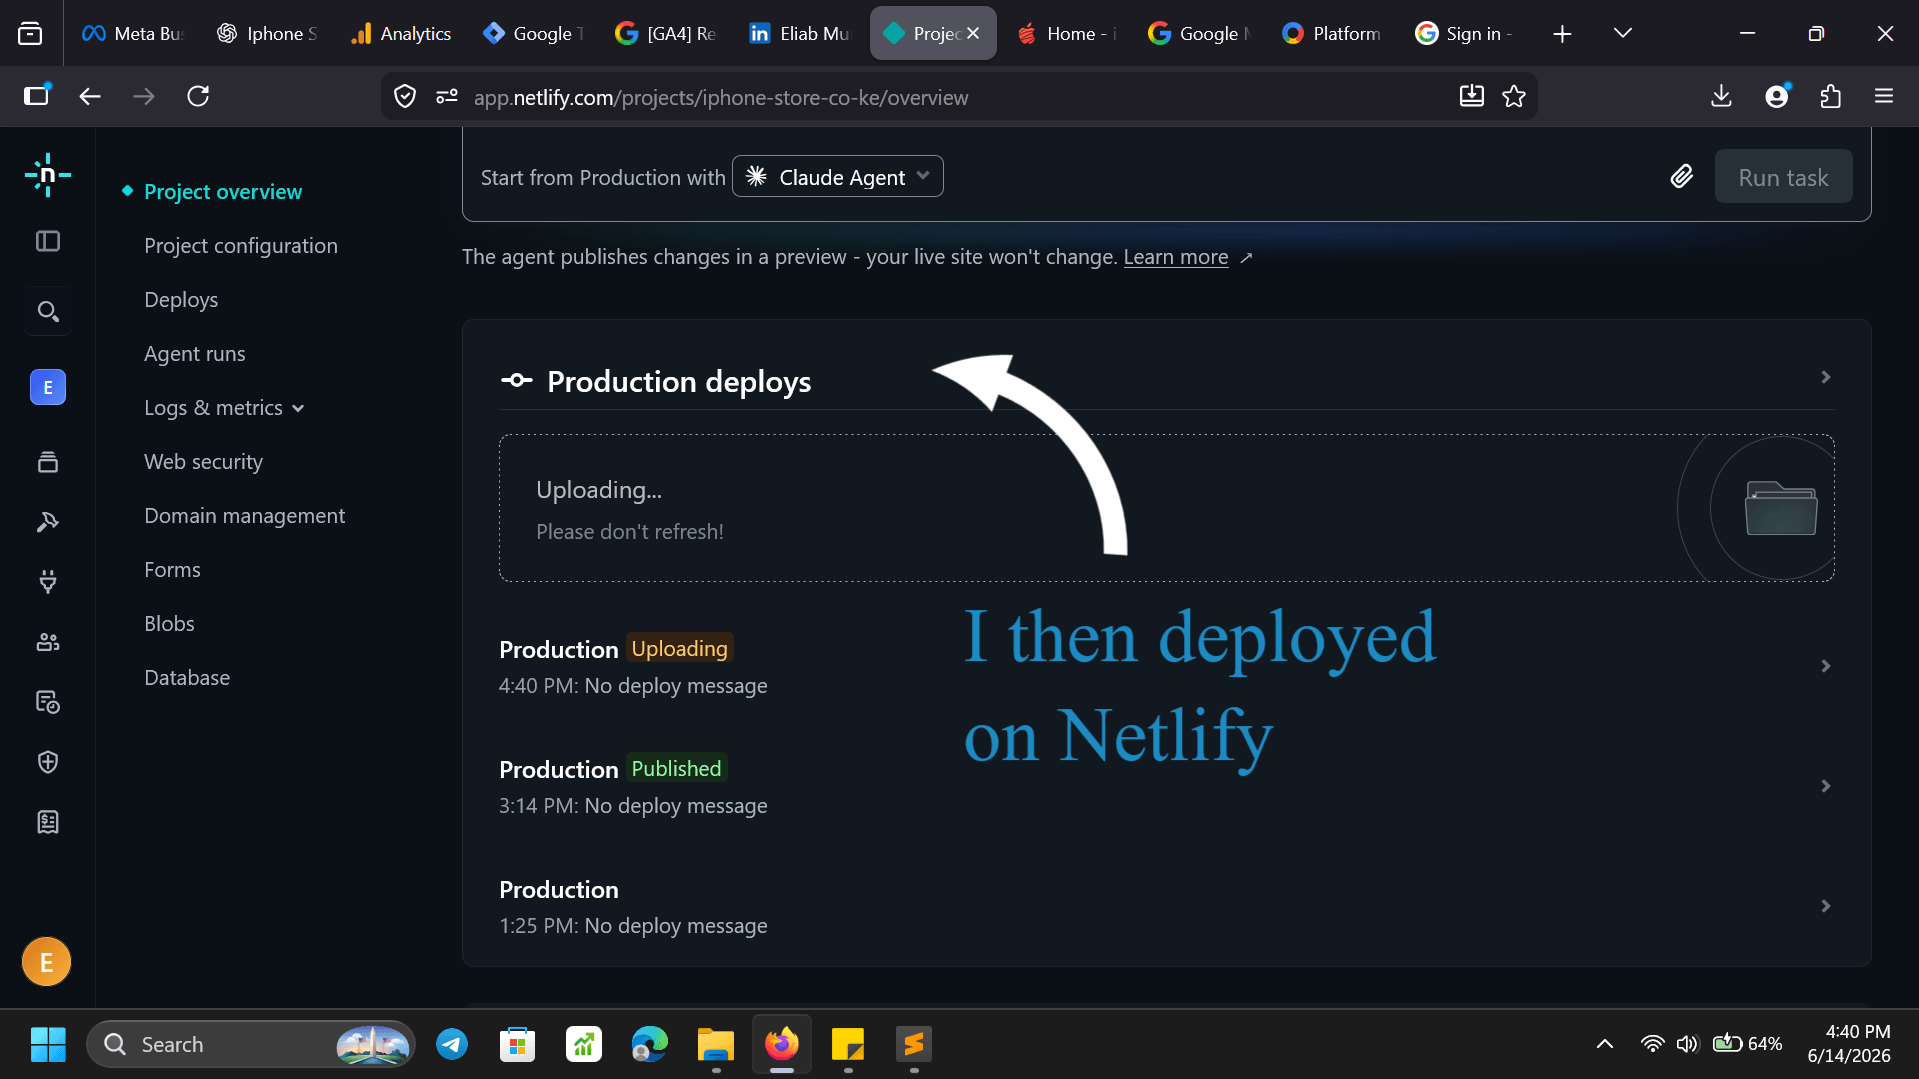The image size is (1919, 1079).
Task: Open the builds hammer icon
Action: click(48, 522)
